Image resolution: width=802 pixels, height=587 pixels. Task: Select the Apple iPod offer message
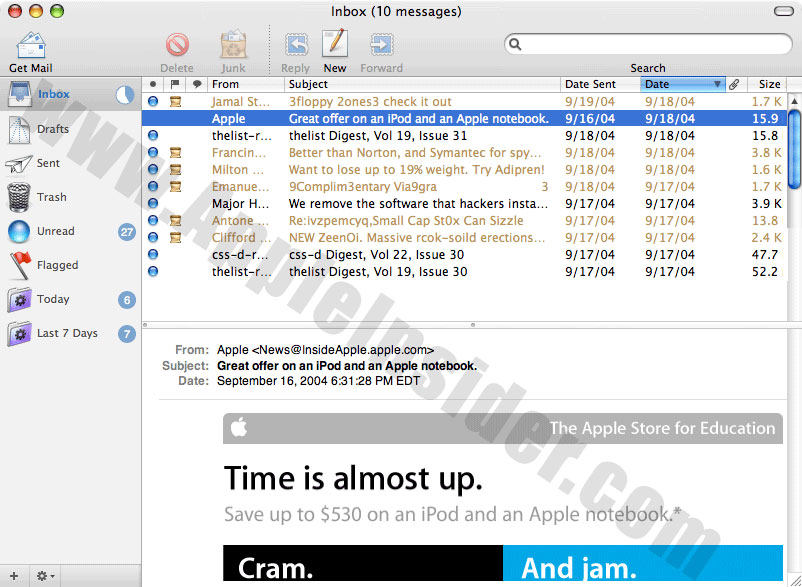click(464, 119)
